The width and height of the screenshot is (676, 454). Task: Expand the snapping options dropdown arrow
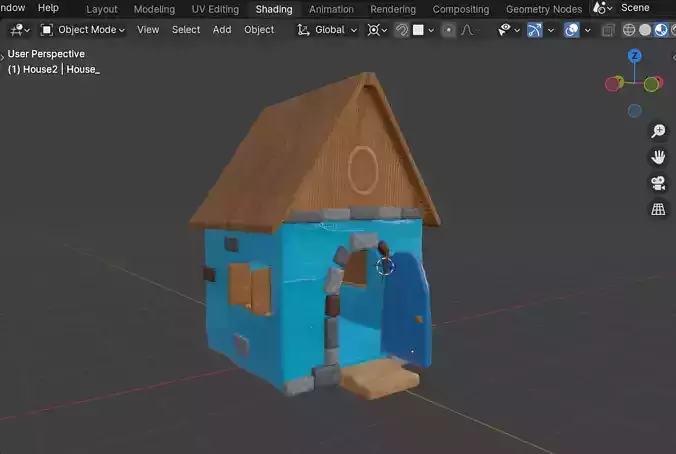431,30
